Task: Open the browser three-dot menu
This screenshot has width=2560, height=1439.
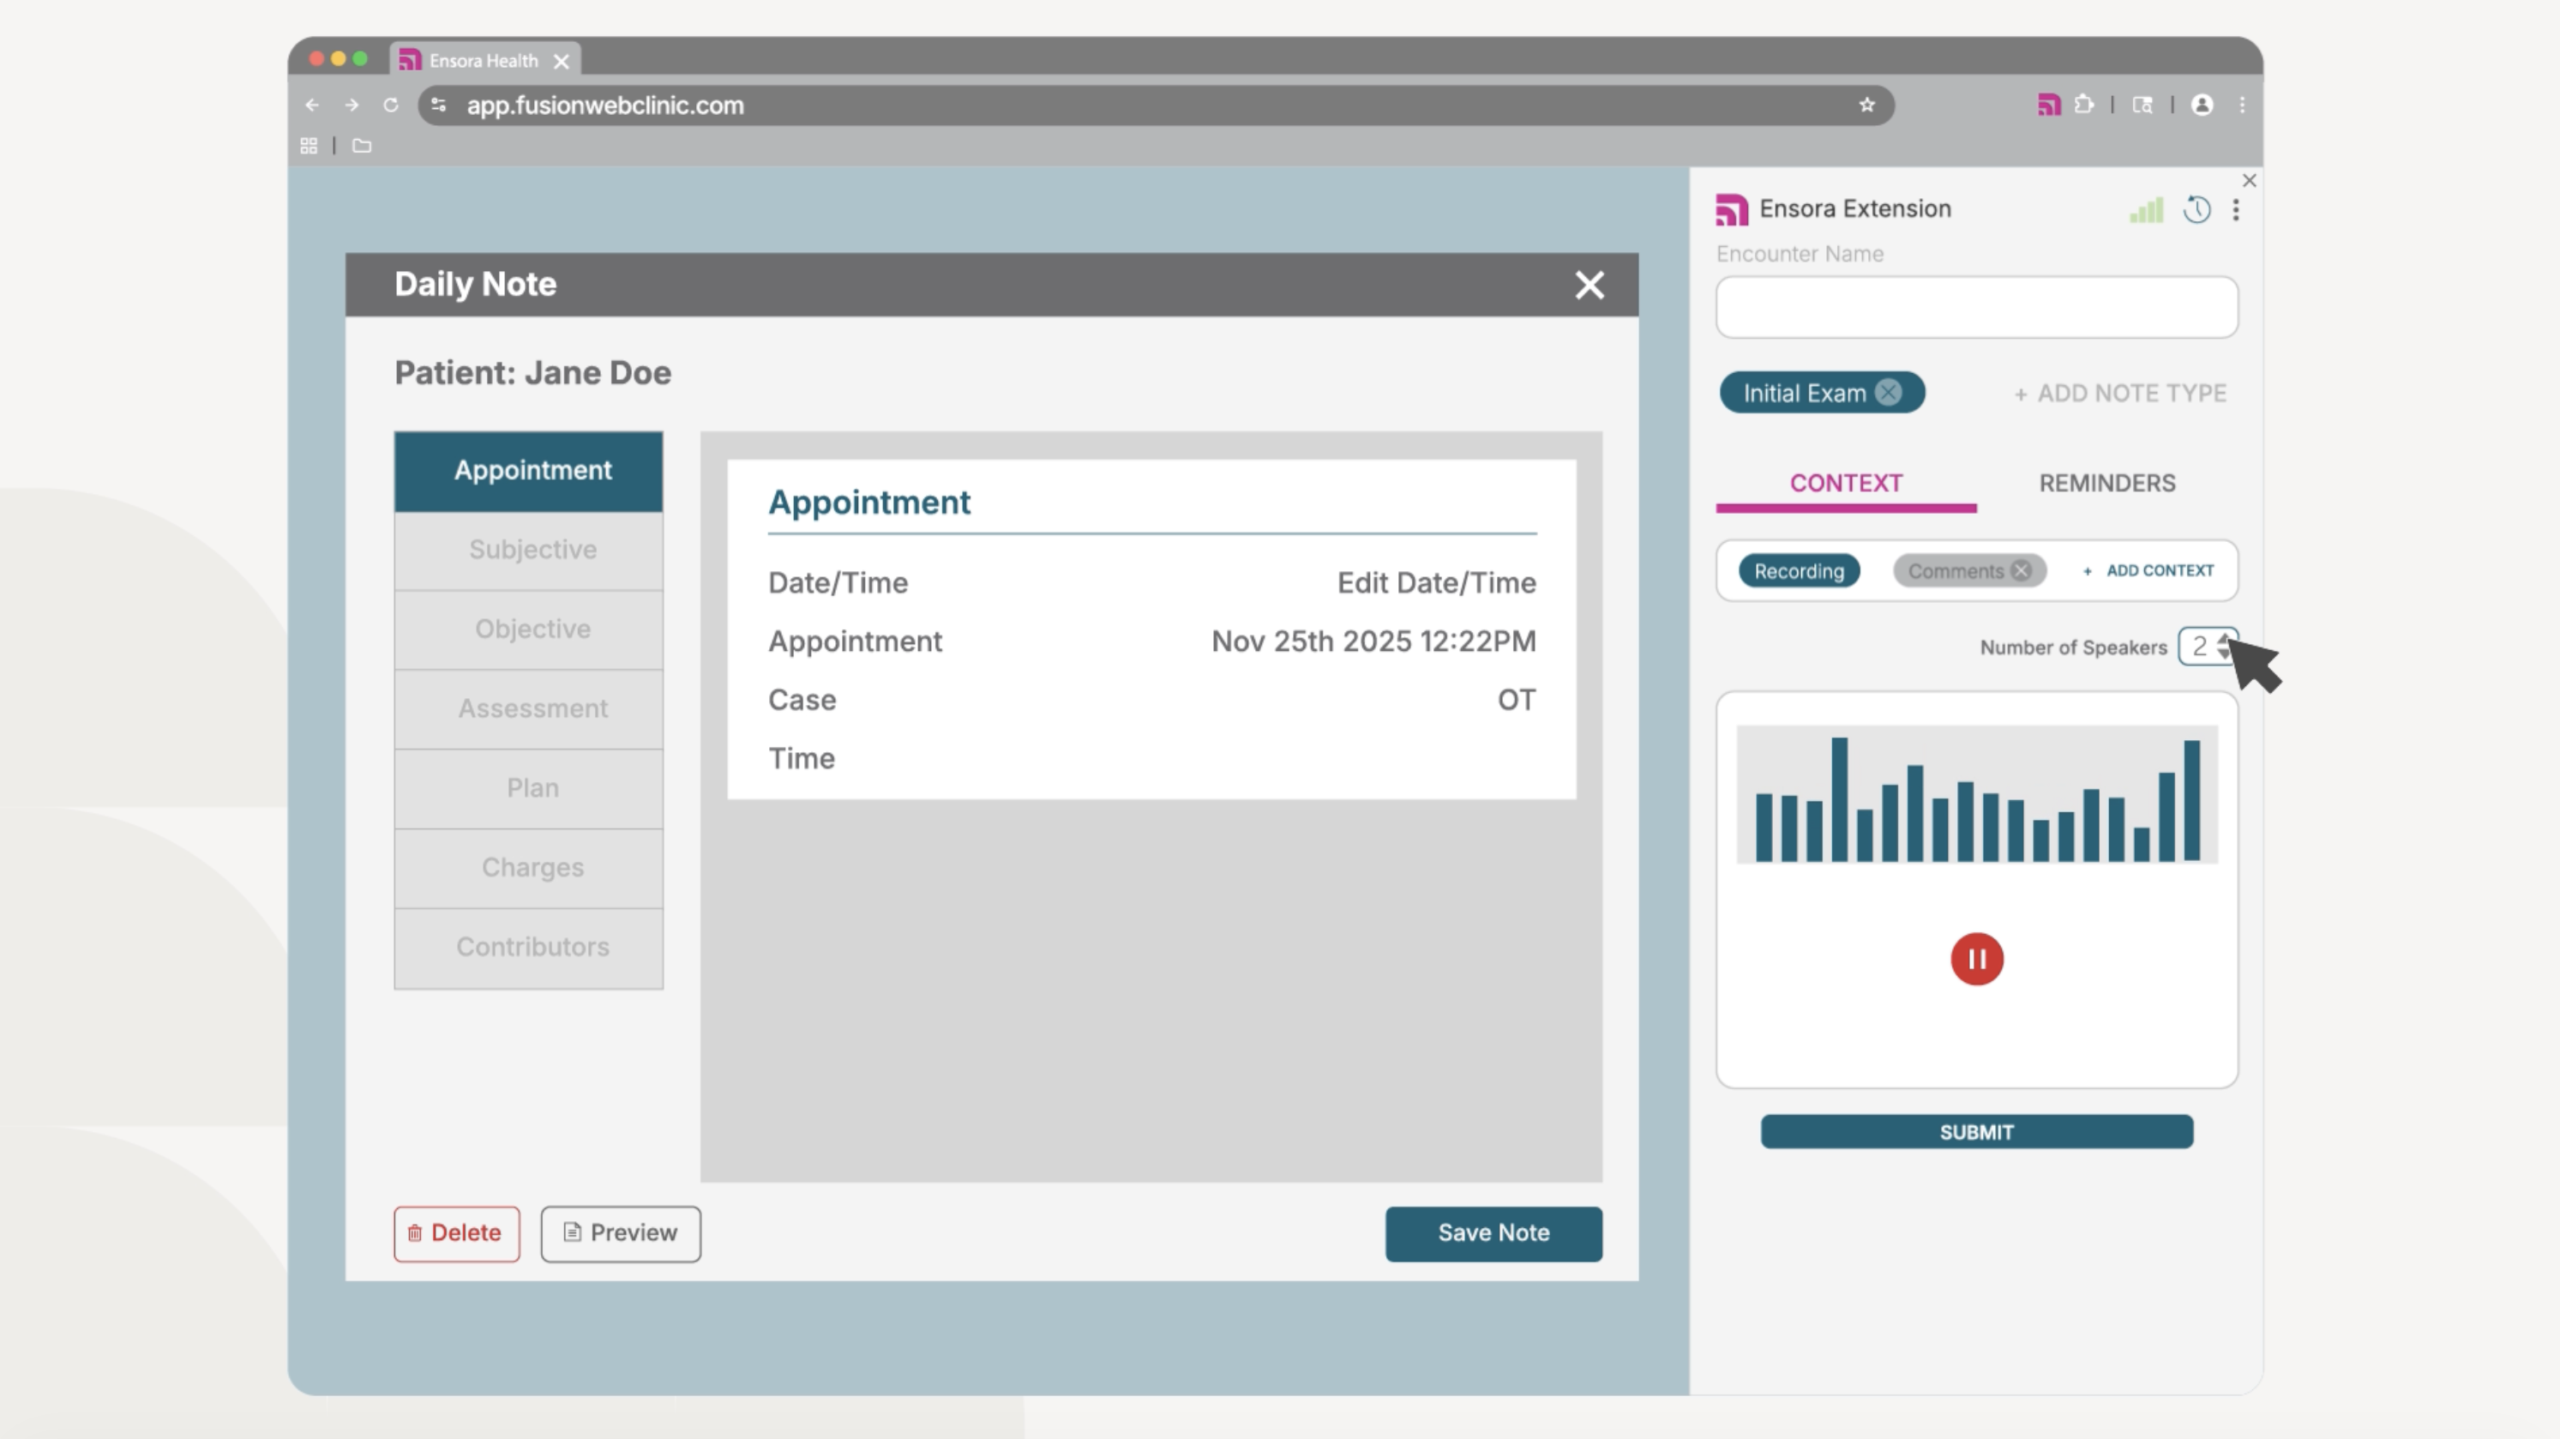Action: click(2242, 104)
